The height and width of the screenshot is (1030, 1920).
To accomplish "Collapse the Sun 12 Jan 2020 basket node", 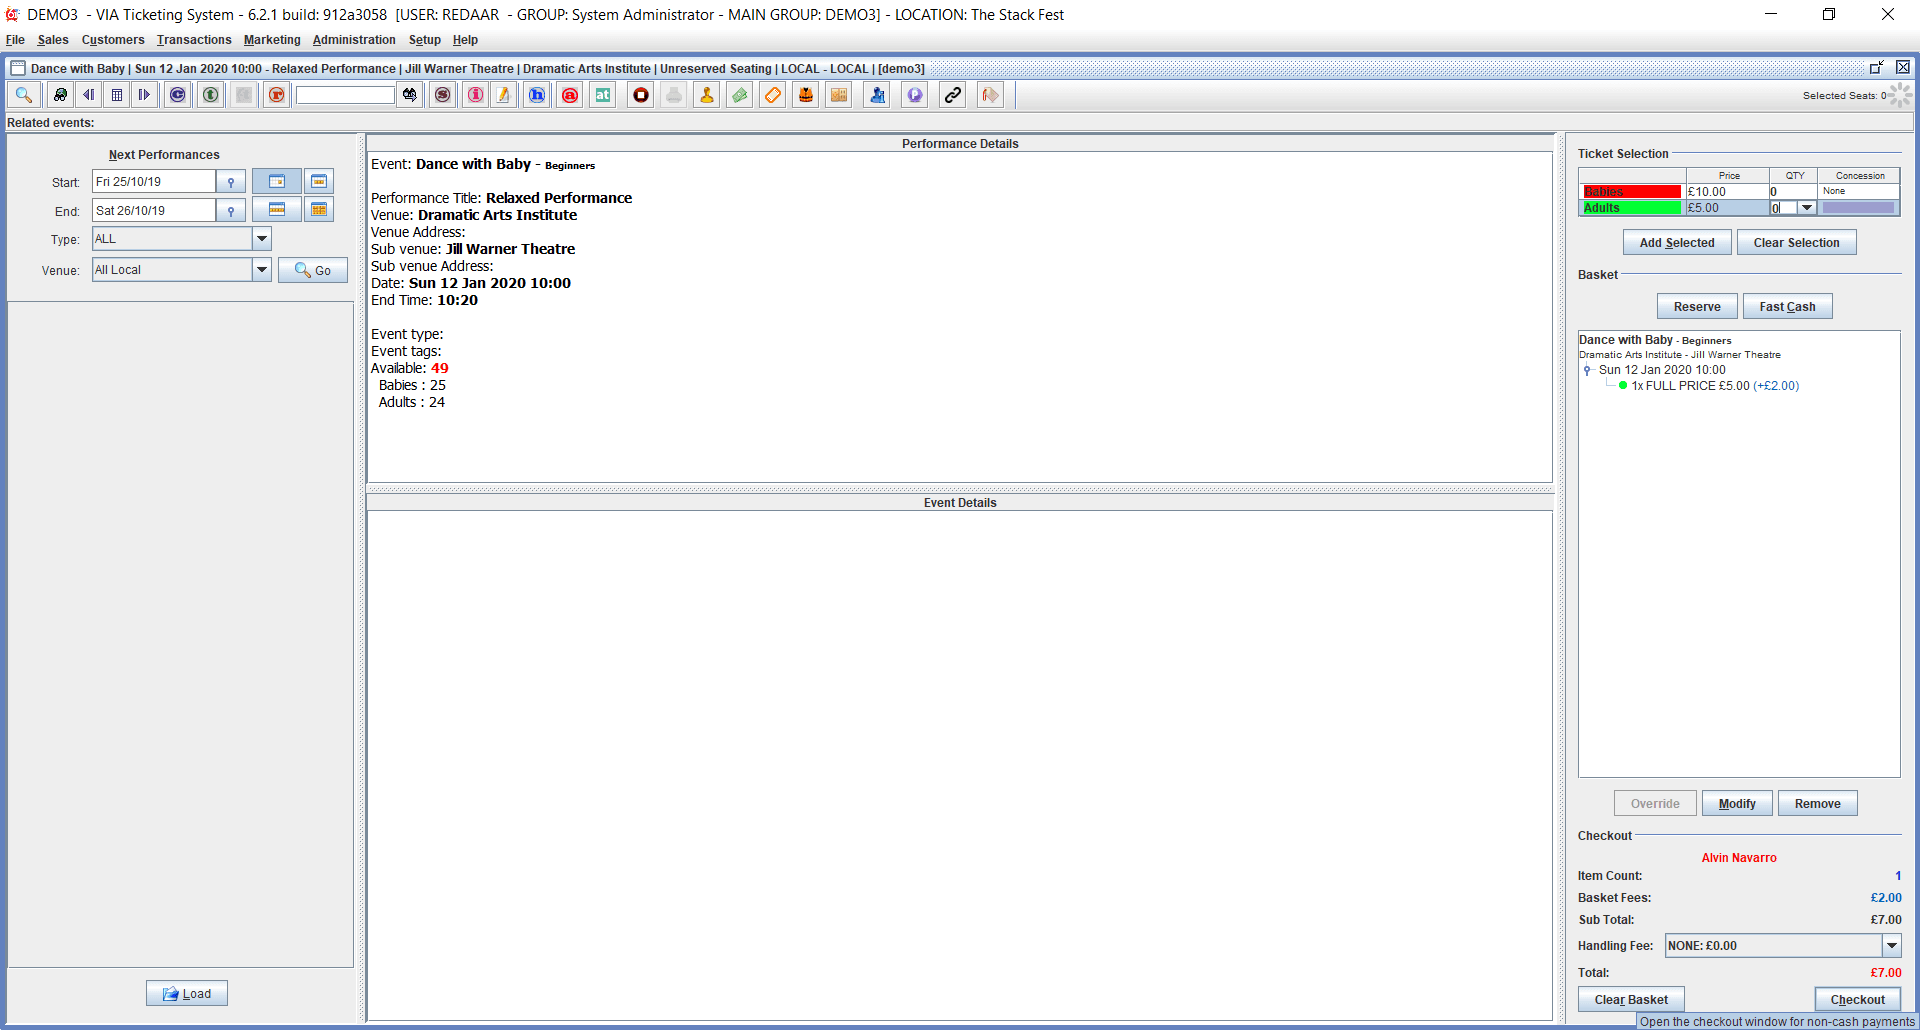I will click(1587, 370).
